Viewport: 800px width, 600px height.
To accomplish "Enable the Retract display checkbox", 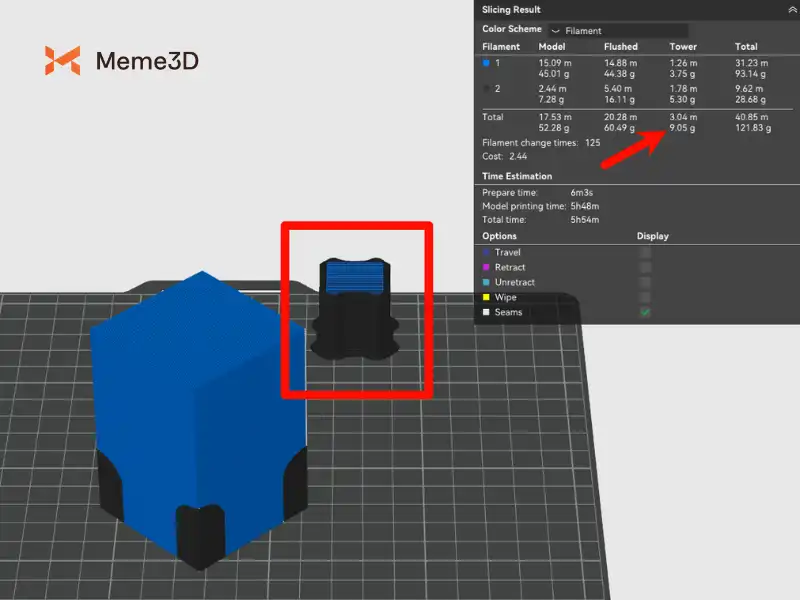I will coord(645,268).
